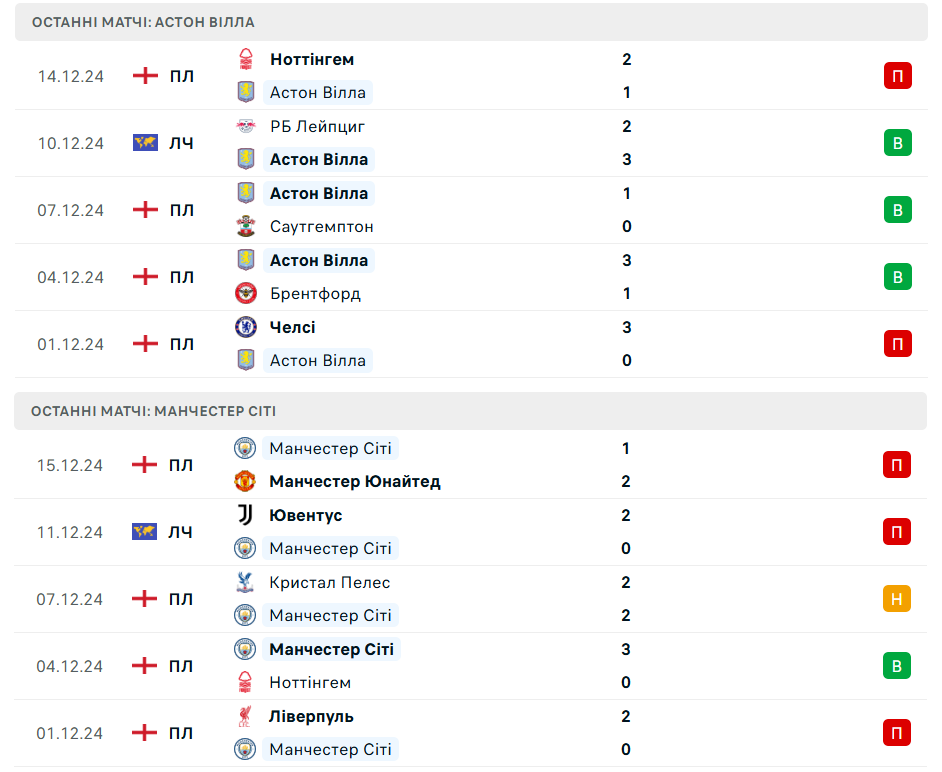The image size is (942, 772).
Task: Click the Champions League icon on 10.12.24
Action: click(x=145, y=143)
